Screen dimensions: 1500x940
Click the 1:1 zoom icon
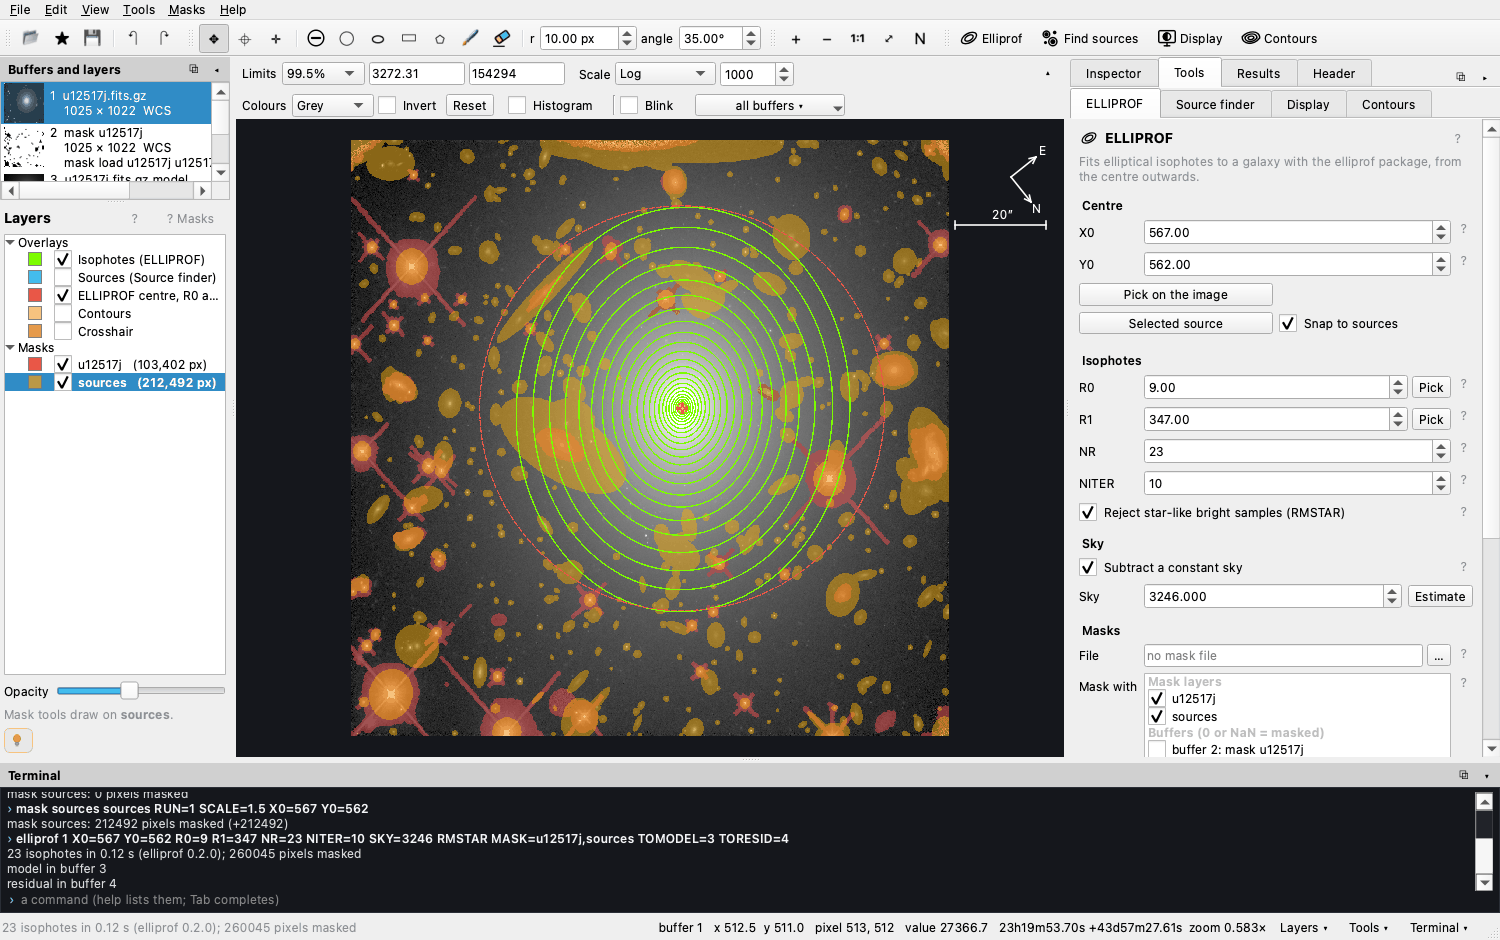(x=857, y=39)
